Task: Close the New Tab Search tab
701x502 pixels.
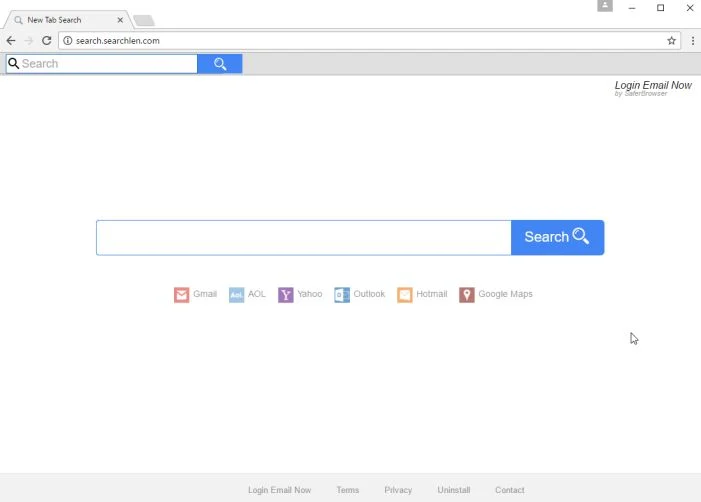Action: pos(120,20)
